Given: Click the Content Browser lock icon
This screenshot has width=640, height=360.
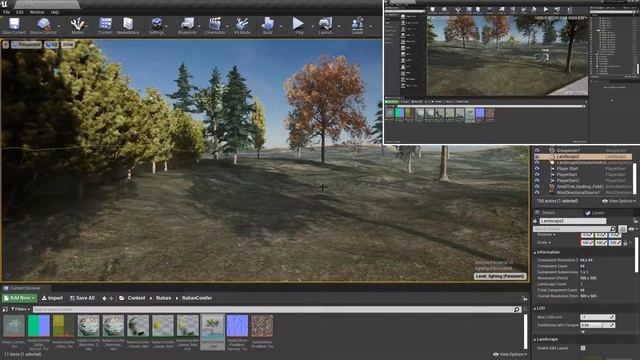Looking at the screenshot, I should 525,298.
